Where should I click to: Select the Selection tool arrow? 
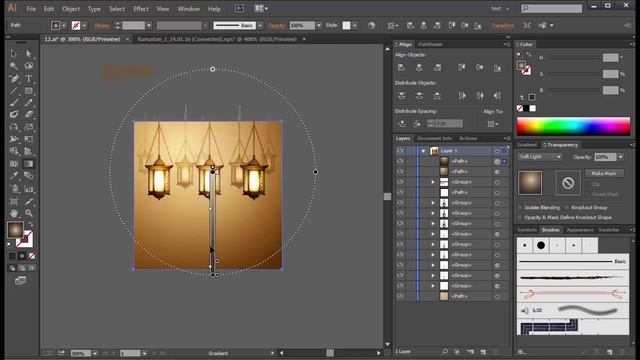click(13, 54)
